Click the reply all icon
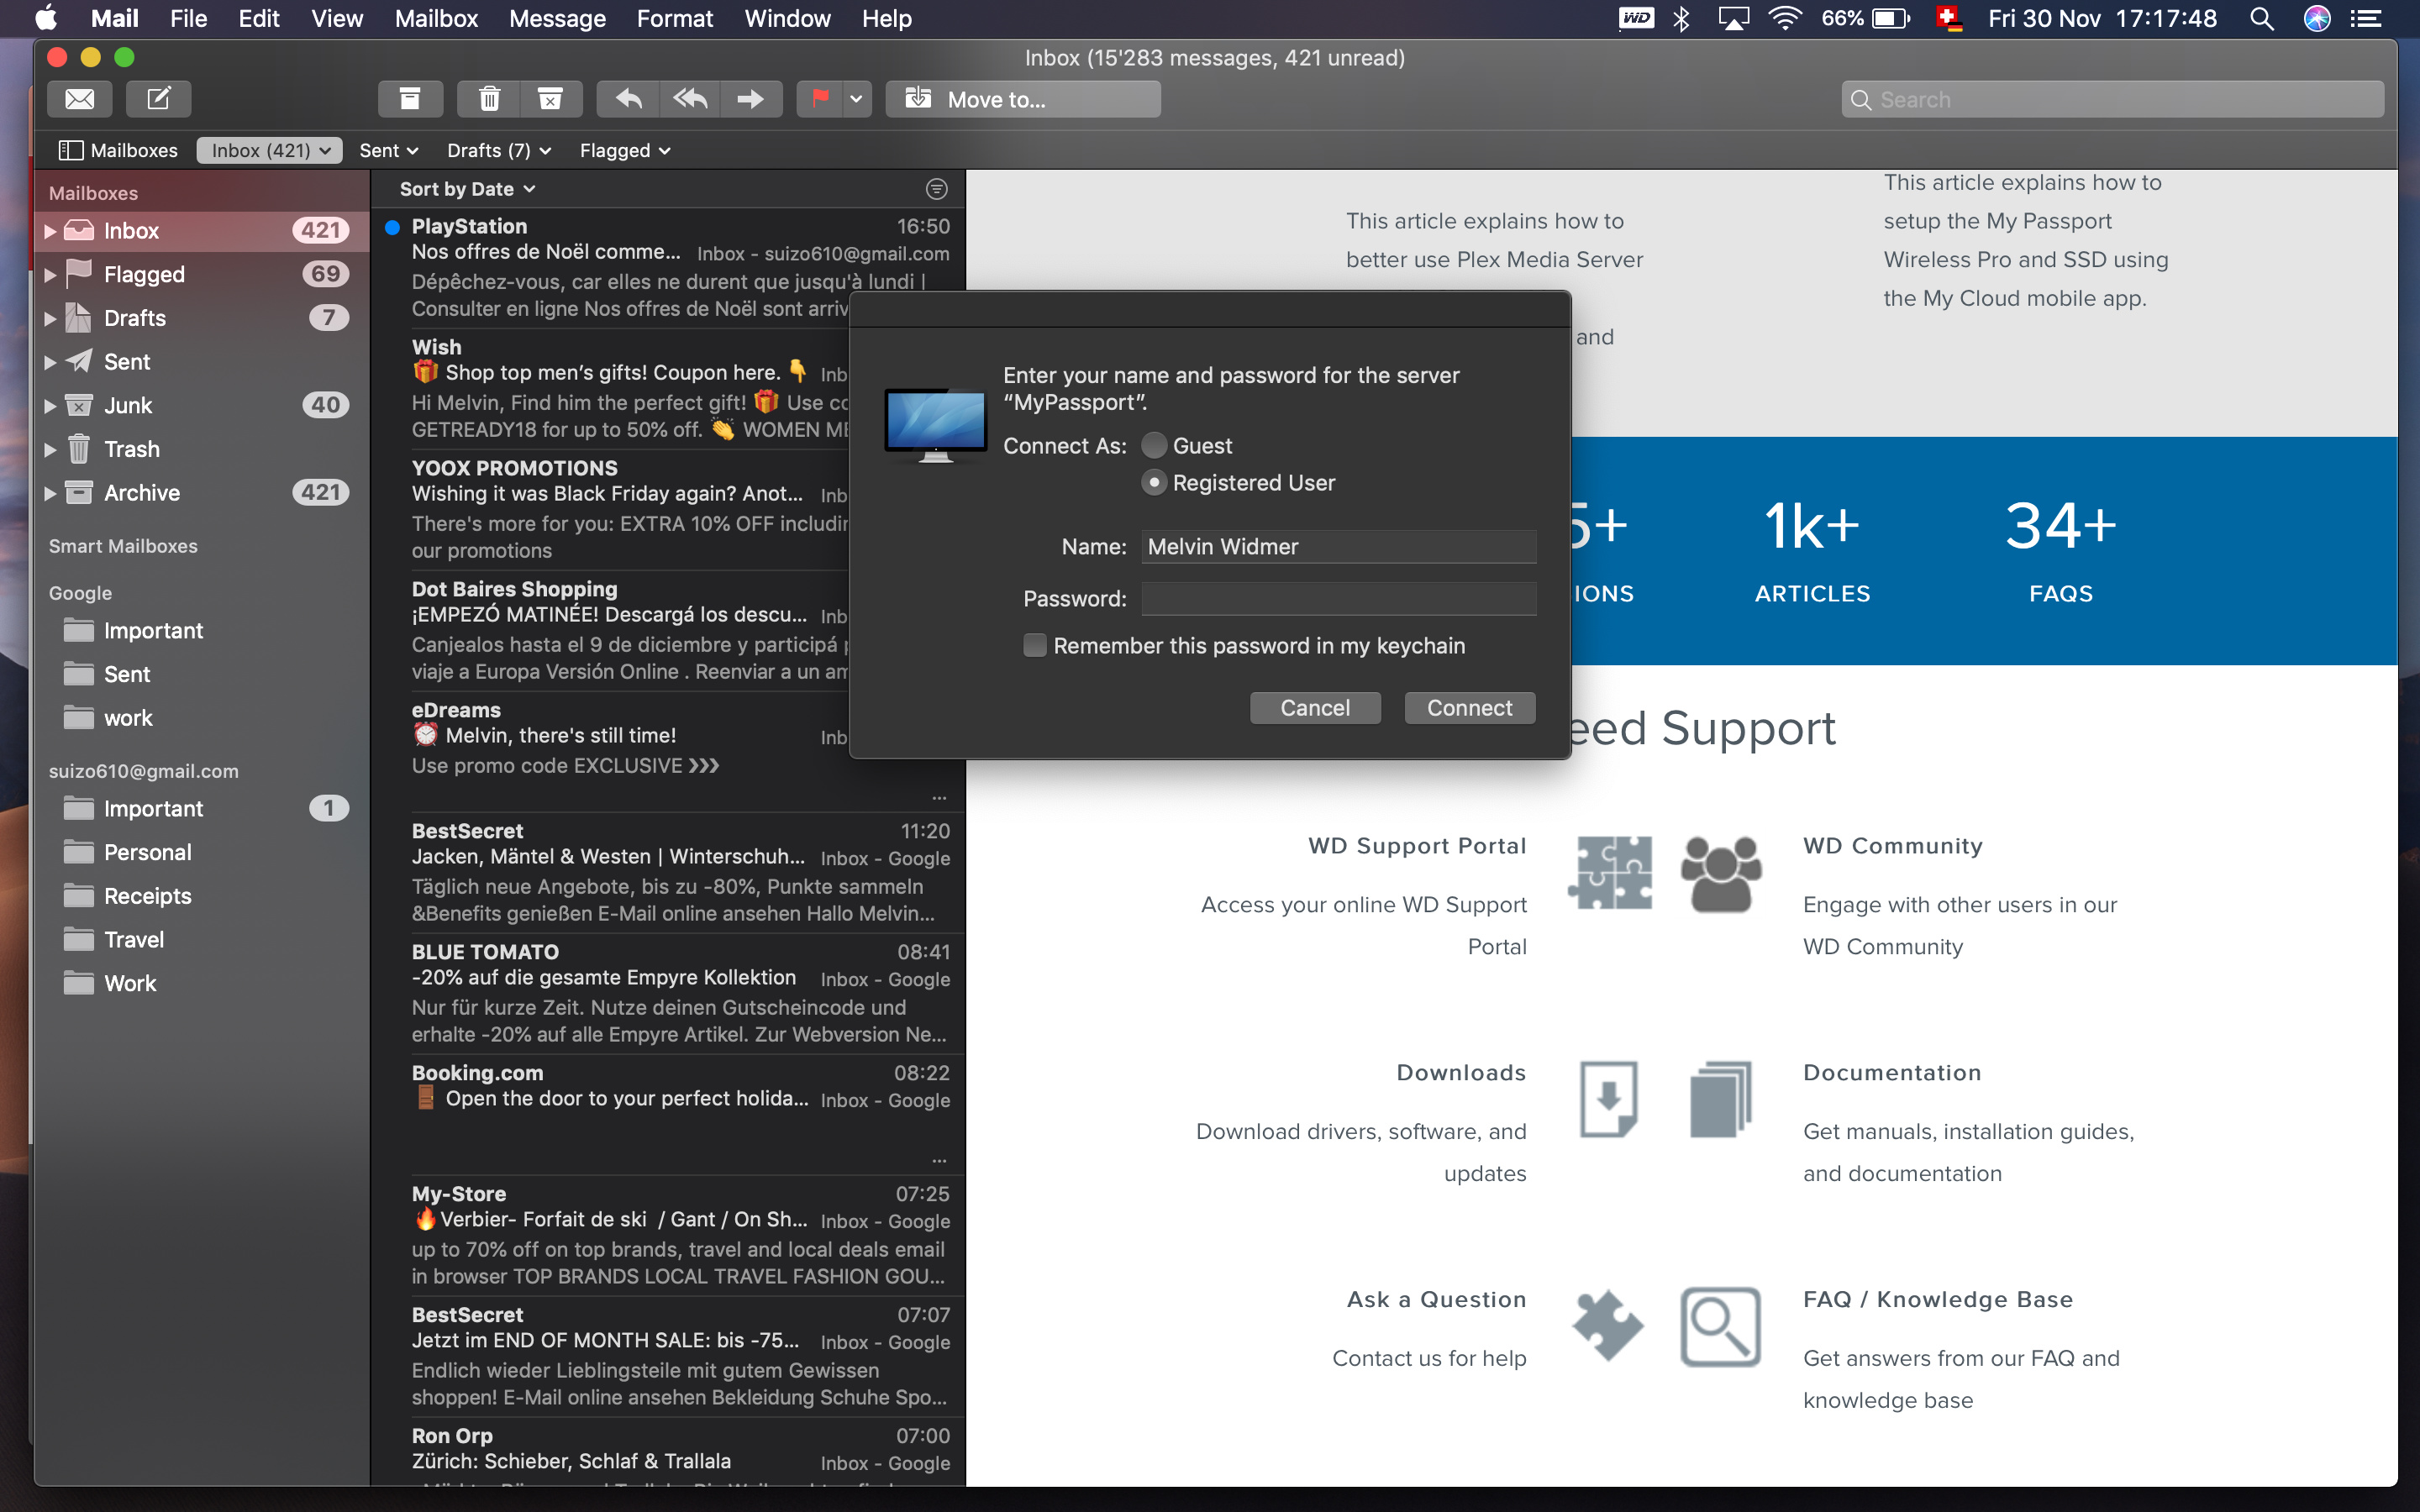 click(688, 99)
